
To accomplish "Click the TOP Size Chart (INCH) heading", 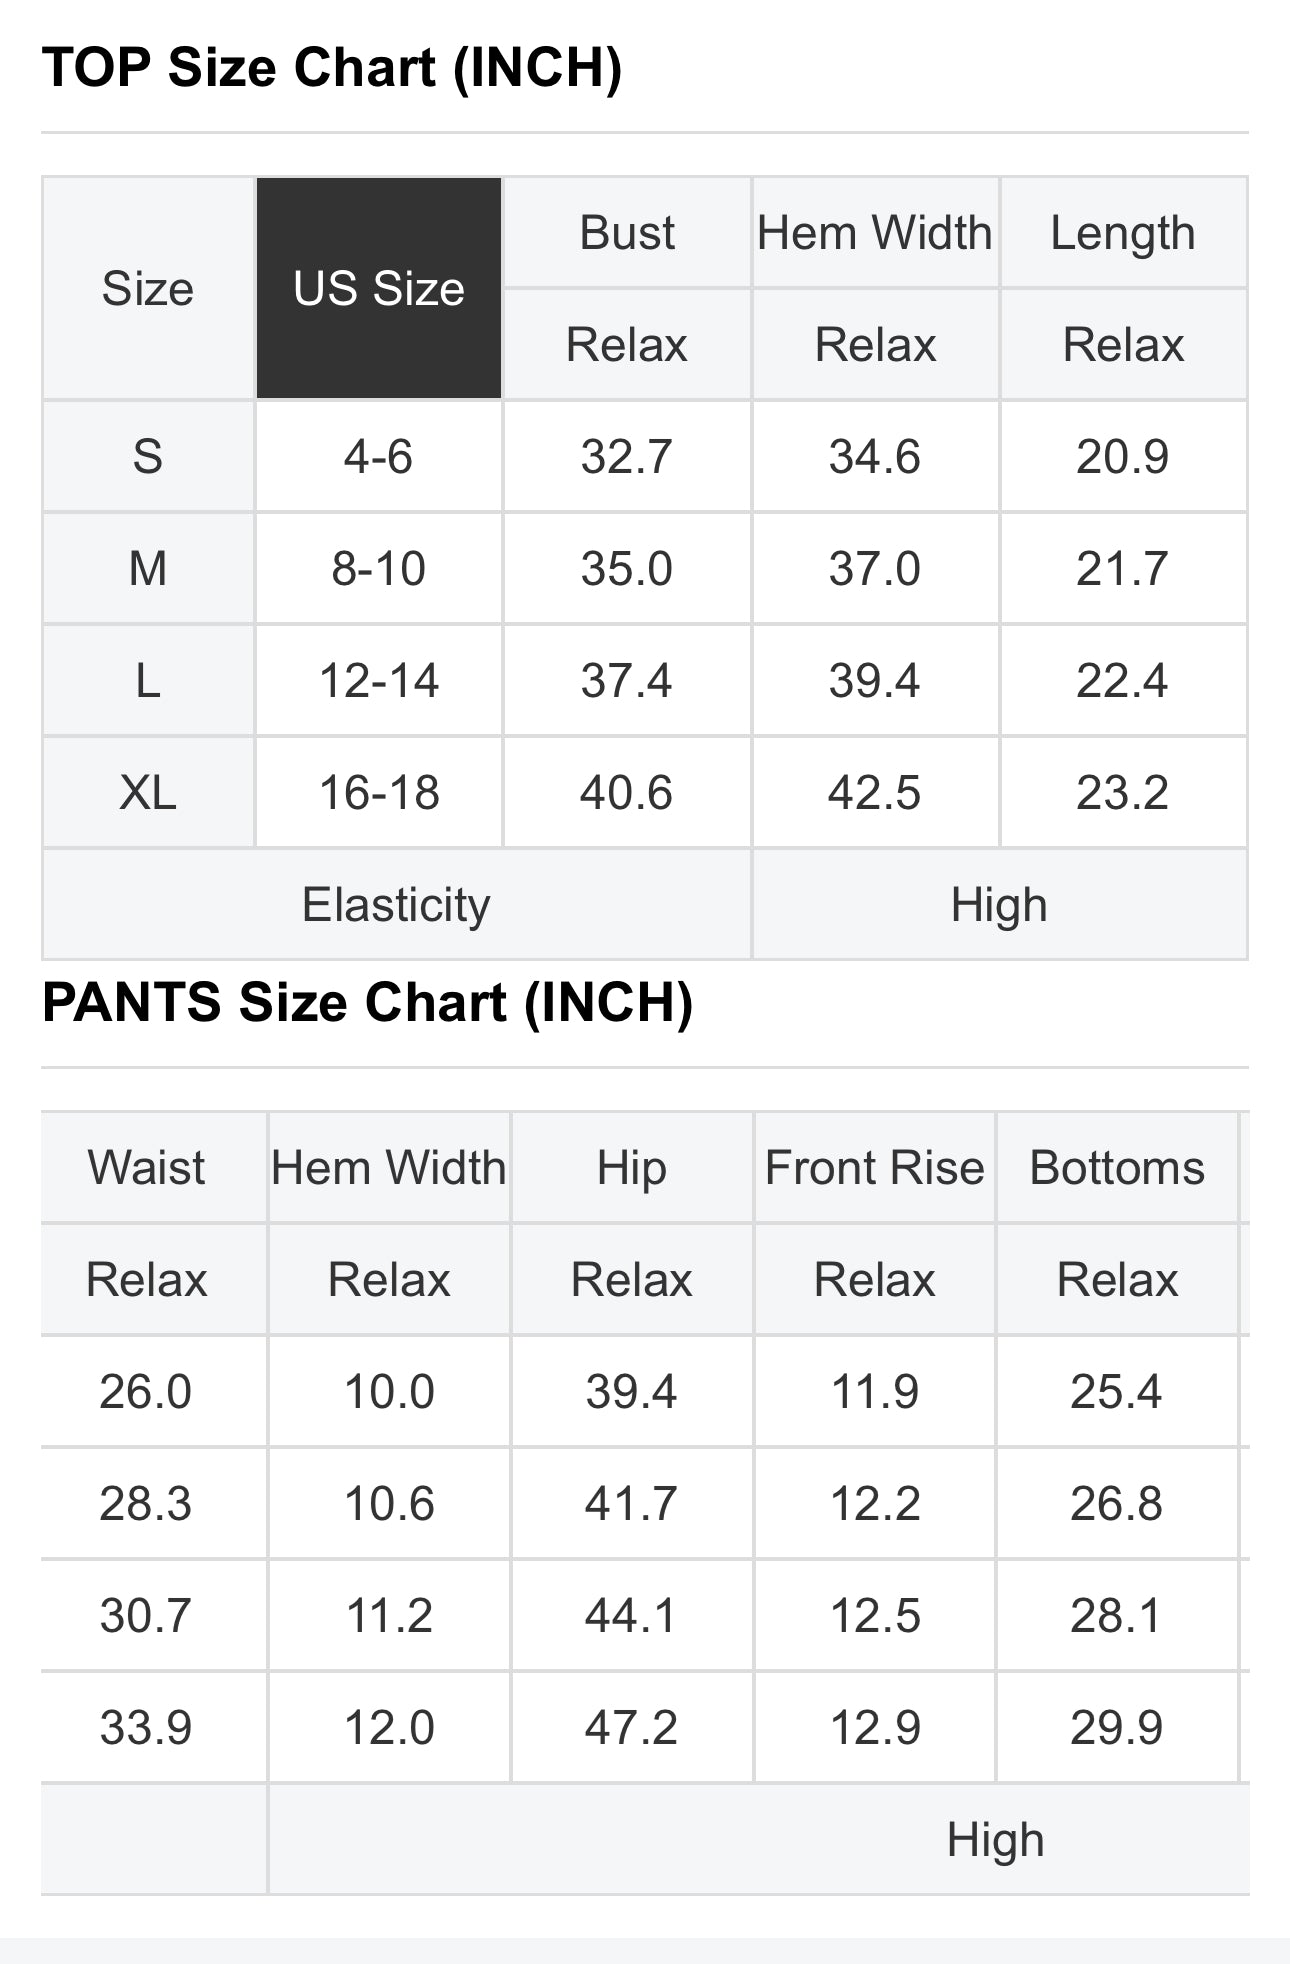I will point(332,68).
